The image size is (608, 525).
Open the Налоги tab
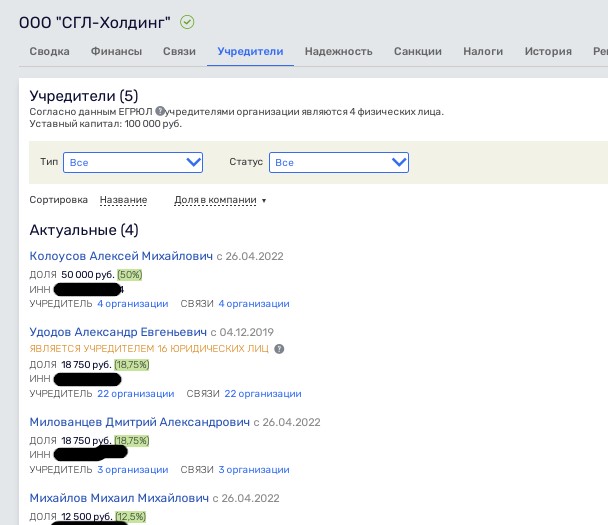(x=483, y=52)
